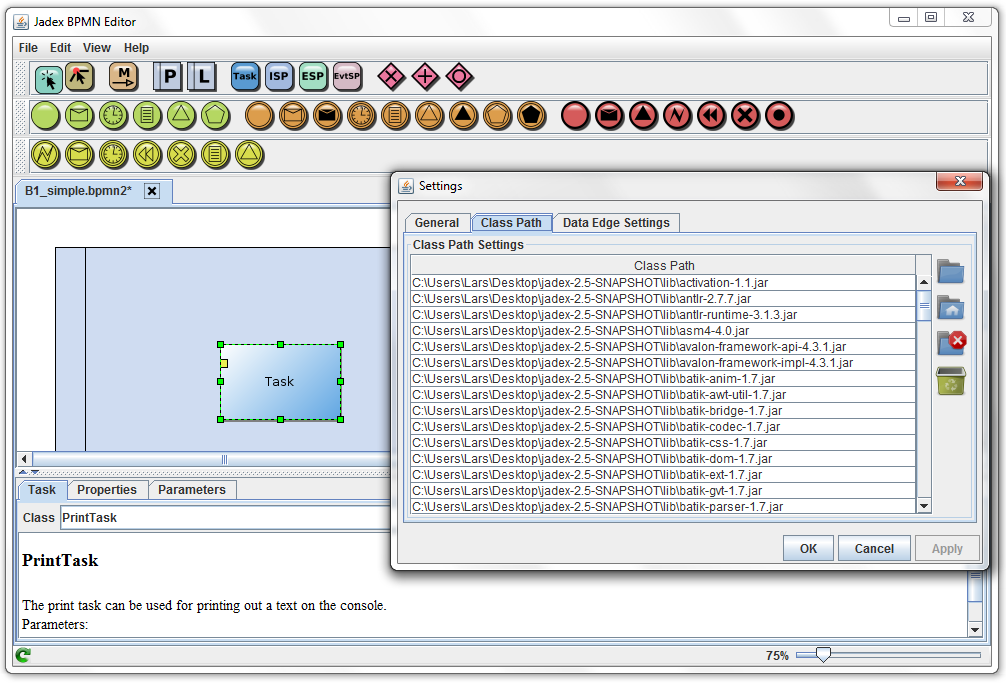Screen dimensions: 1006x683
Task: Add a folder to the class path
Action: point(950,271)
